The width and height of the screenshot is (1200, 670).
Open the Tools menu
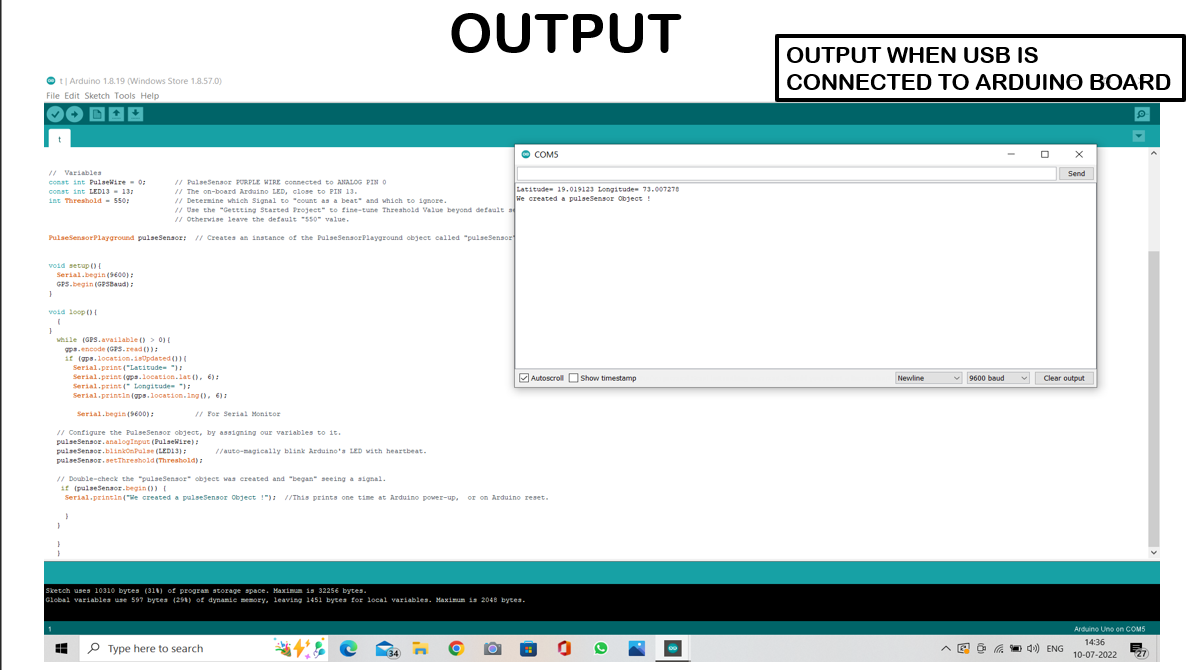[x=124, y=96]
